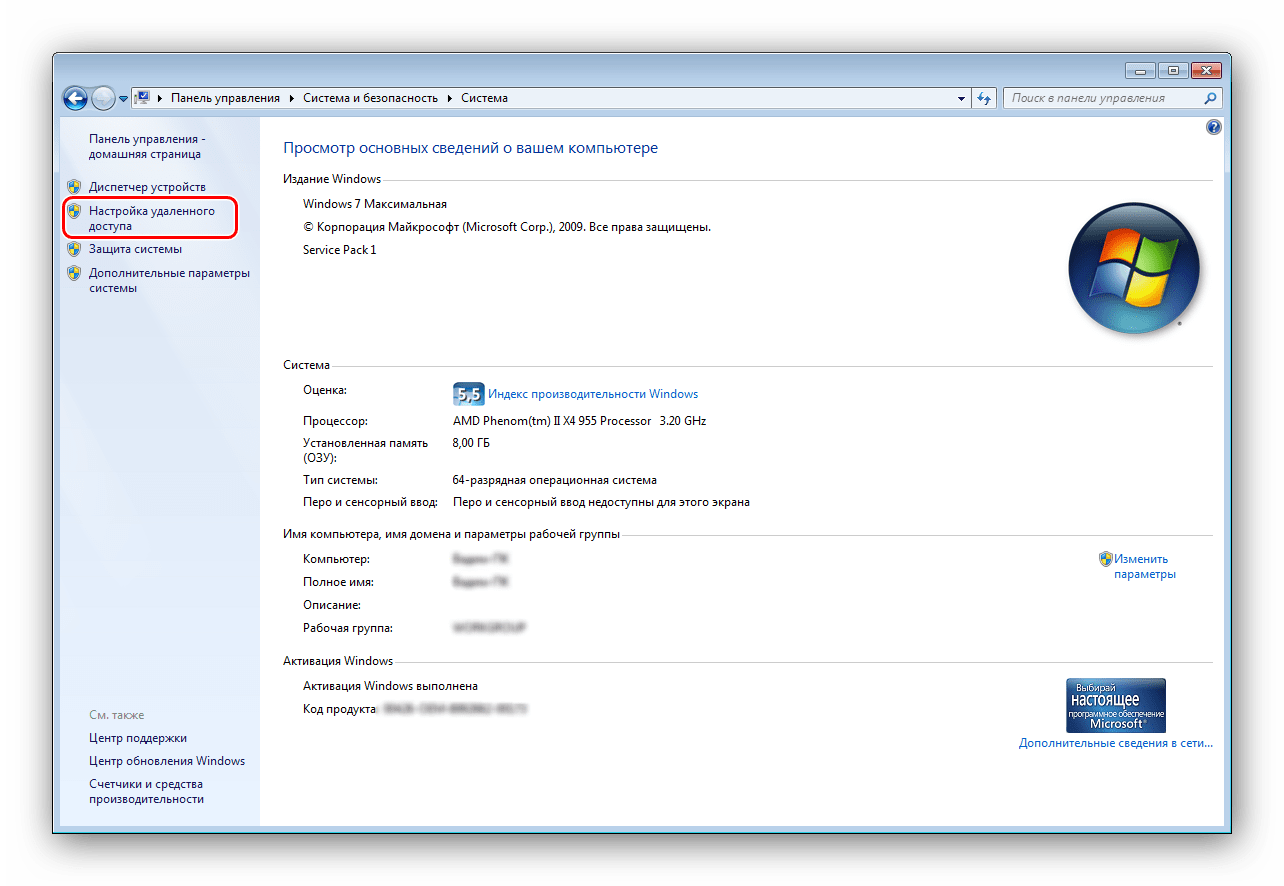Viewport: 1284px width, 886px height.
Task: Click the 'Просмотр основных сведений о вашем компьютере' heading
Action: click(x=470, y=148)
